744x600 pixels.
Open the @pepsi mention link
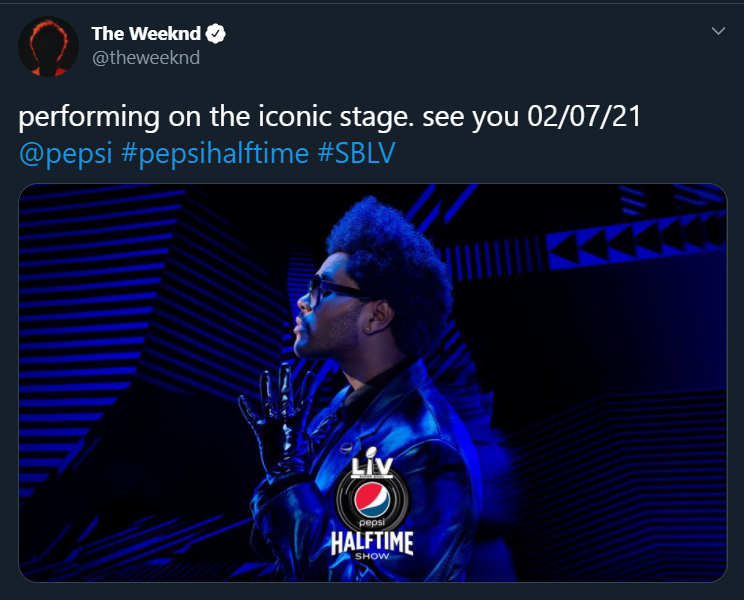[x=65, y=154]
